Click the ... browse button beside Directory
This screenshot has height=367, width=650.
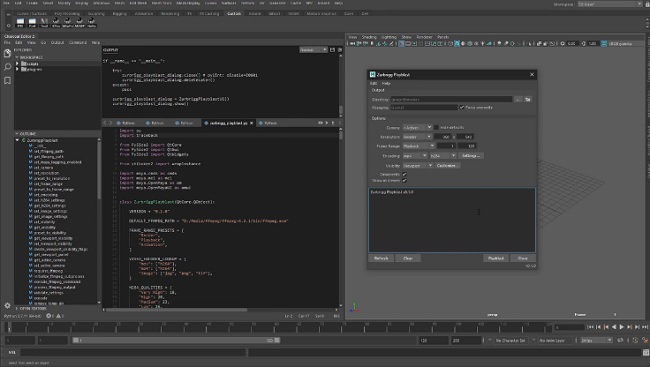tap(518, 99)
